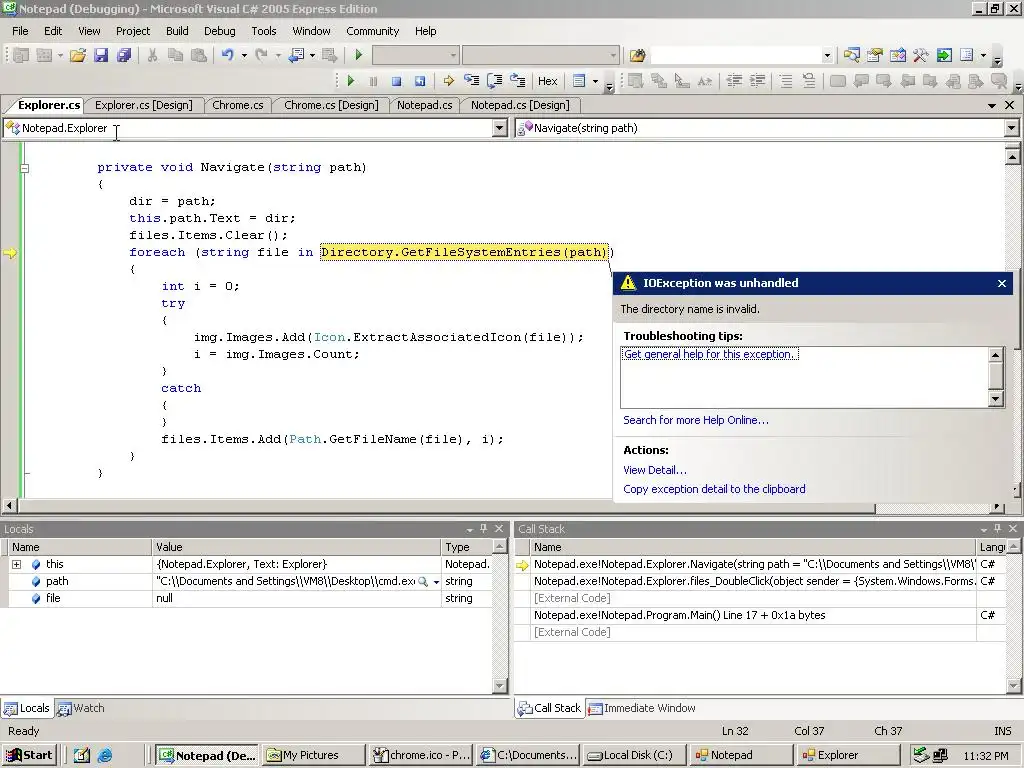Open the Solution Explorer toolbar icon
Image resolution: width=1024 pixels, height=768 pixels.
coord(852,56)
